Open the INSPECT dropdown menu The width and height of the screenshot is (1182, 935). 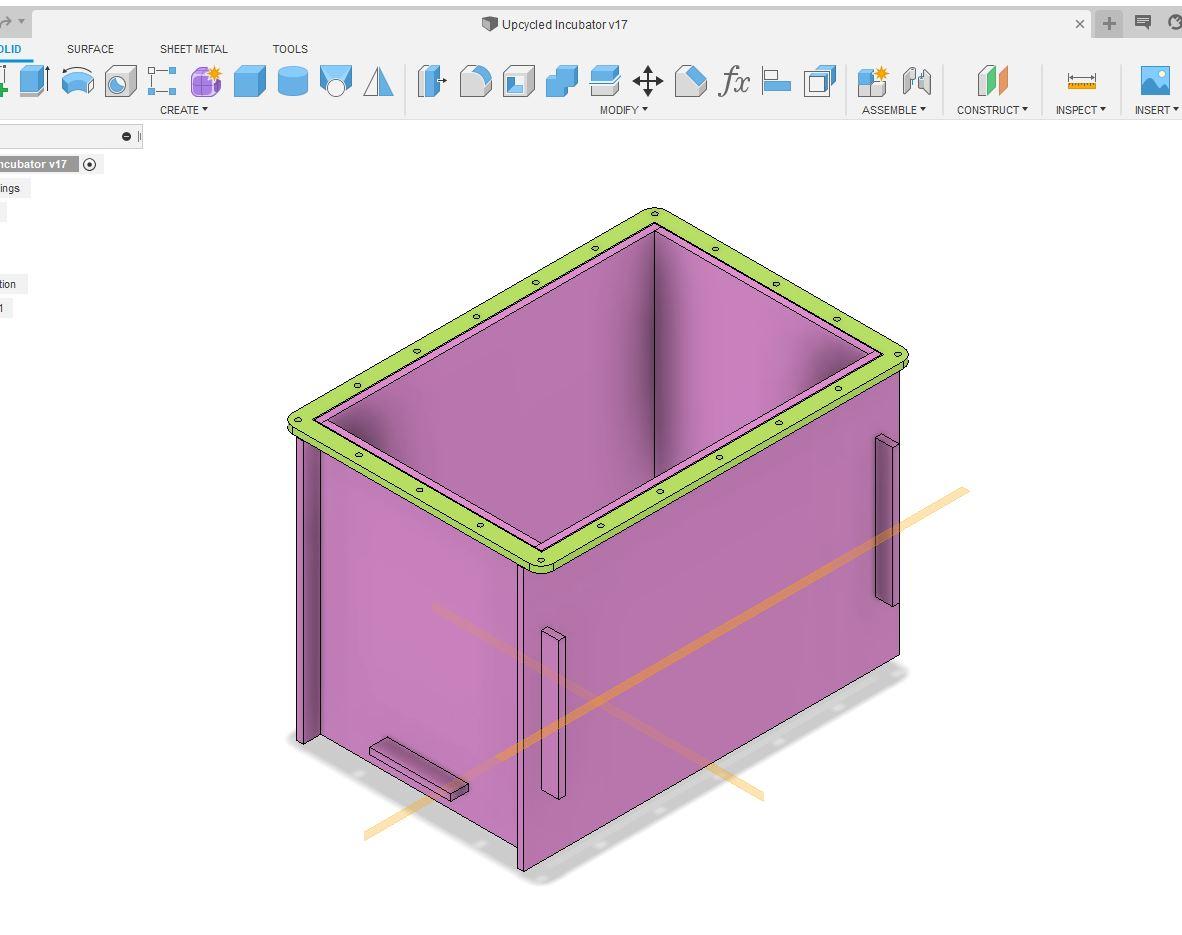[1080, 110]
